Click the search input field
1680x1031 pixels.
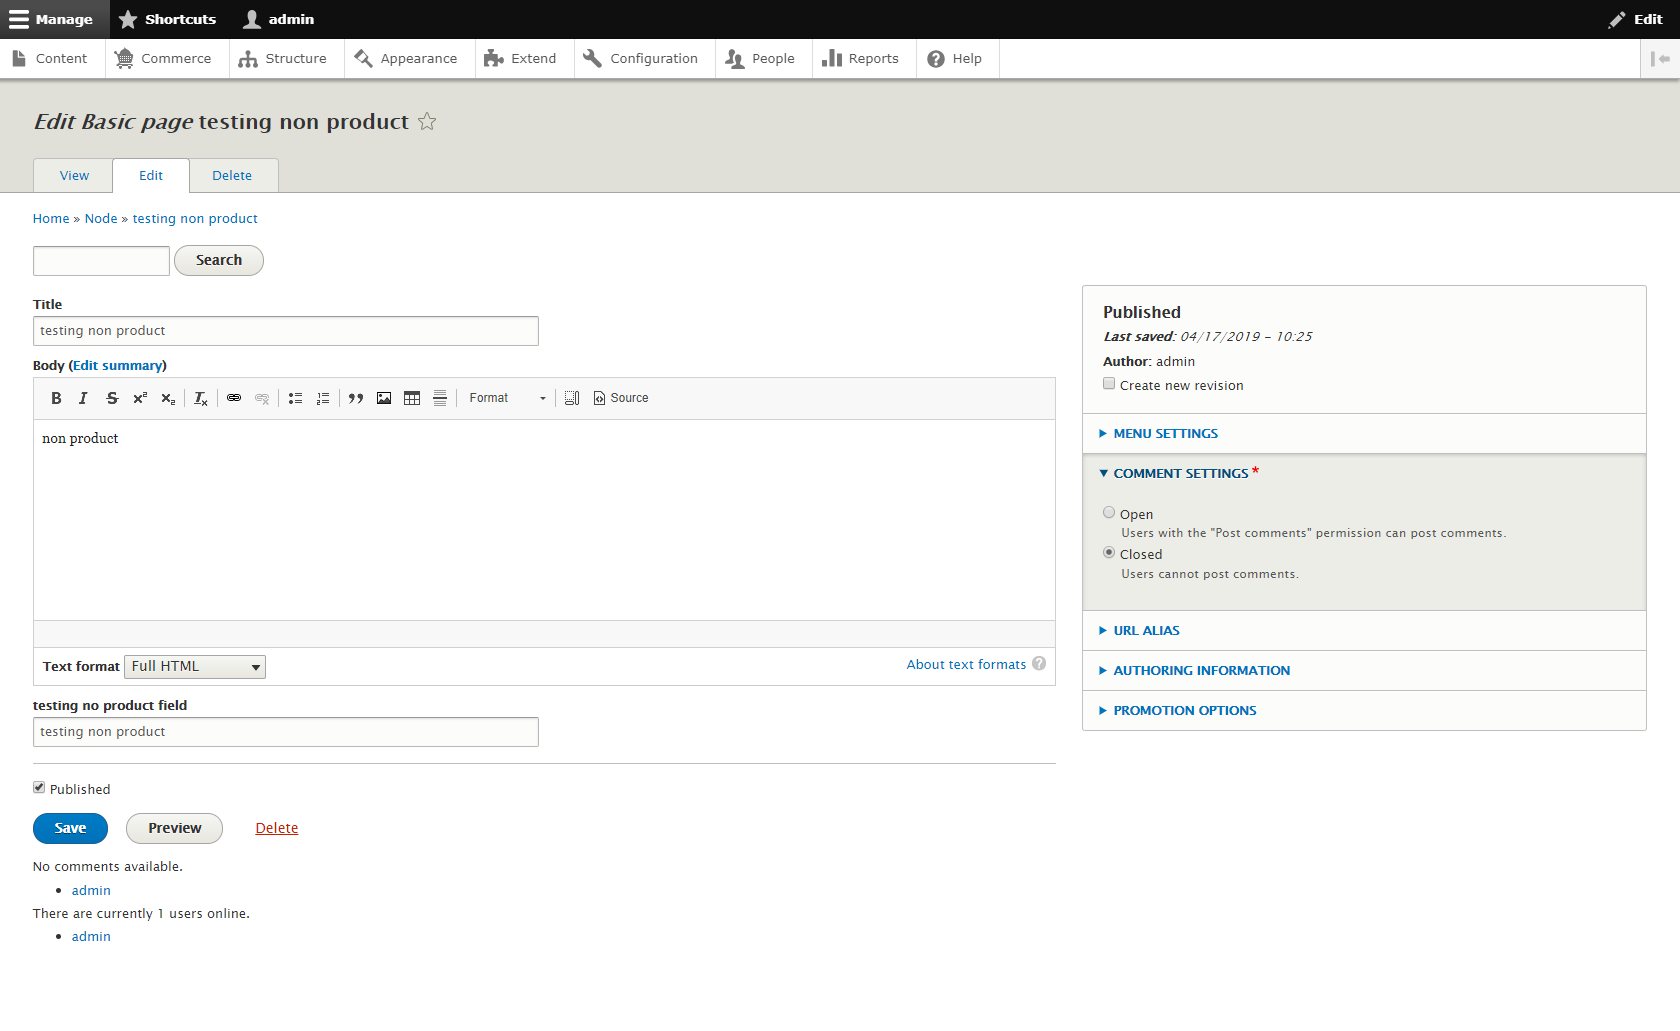click(100, 260)
